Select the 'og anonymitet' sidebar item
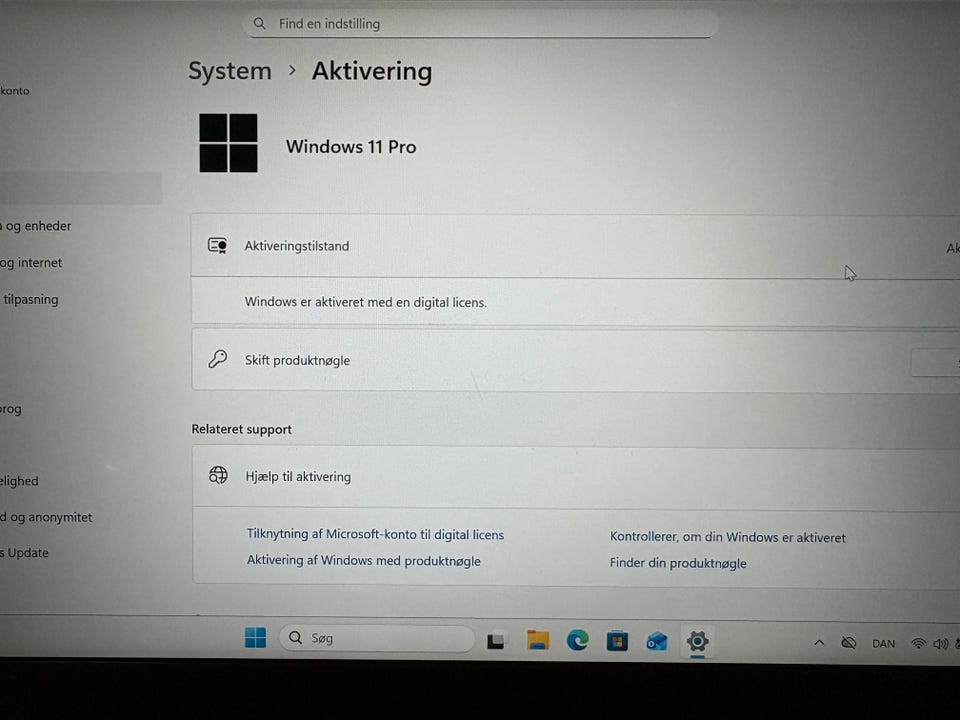 [x=46, y=517]
